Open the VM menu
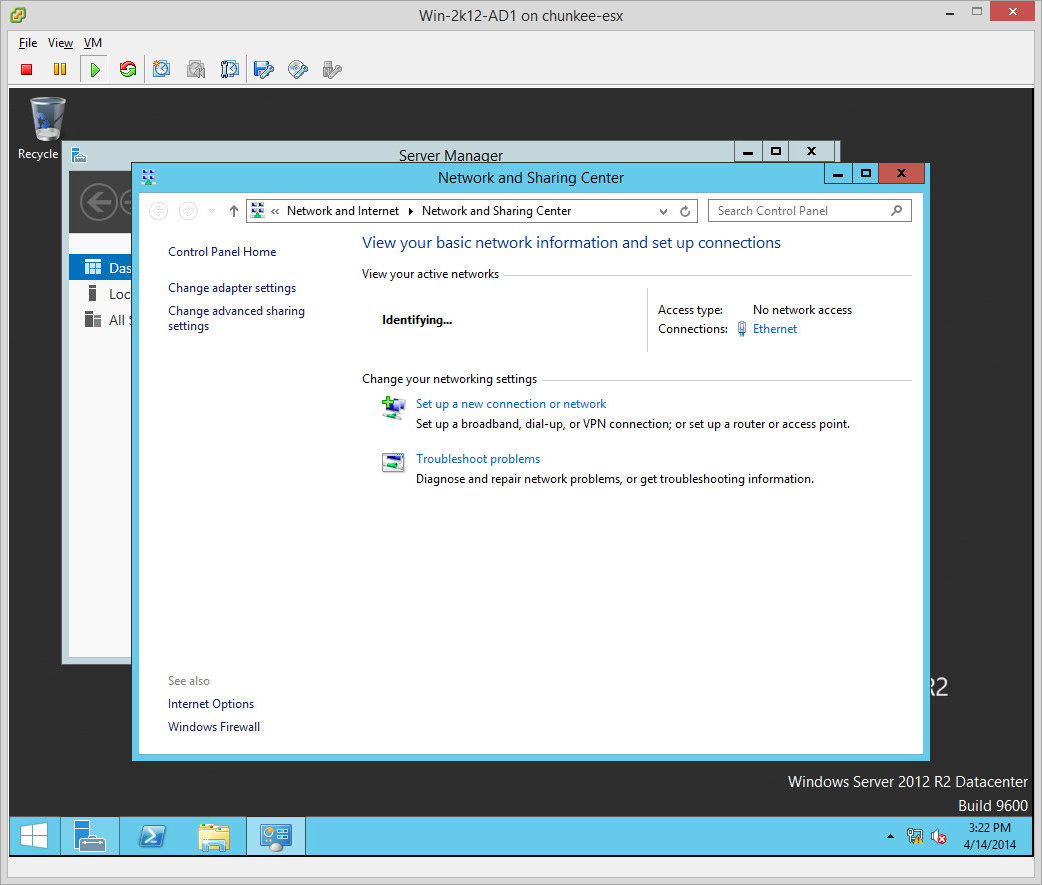Viewport: 1042px width, 885px height. pos(93,43)
